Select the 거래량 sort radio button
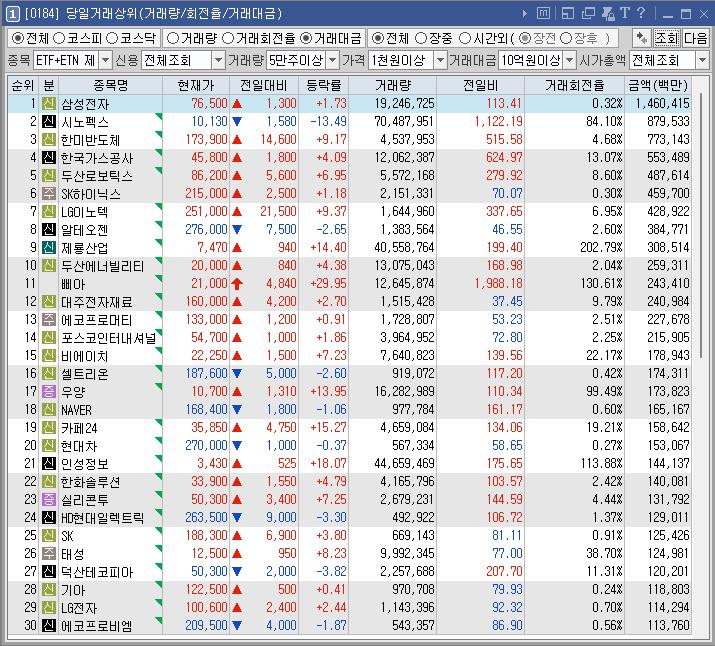715x646 pixels. click(173, 38)
